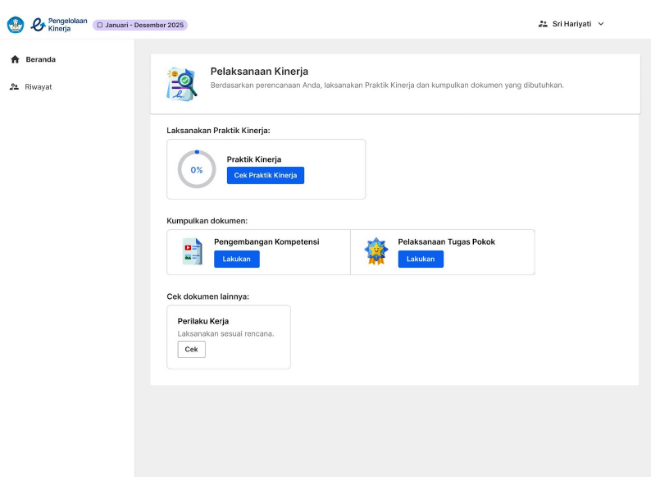This screenshot has width=652, height=477.
Task: Click the Pelaksanaan Kinerja magnifier header icon
Action: click(182, 84)
